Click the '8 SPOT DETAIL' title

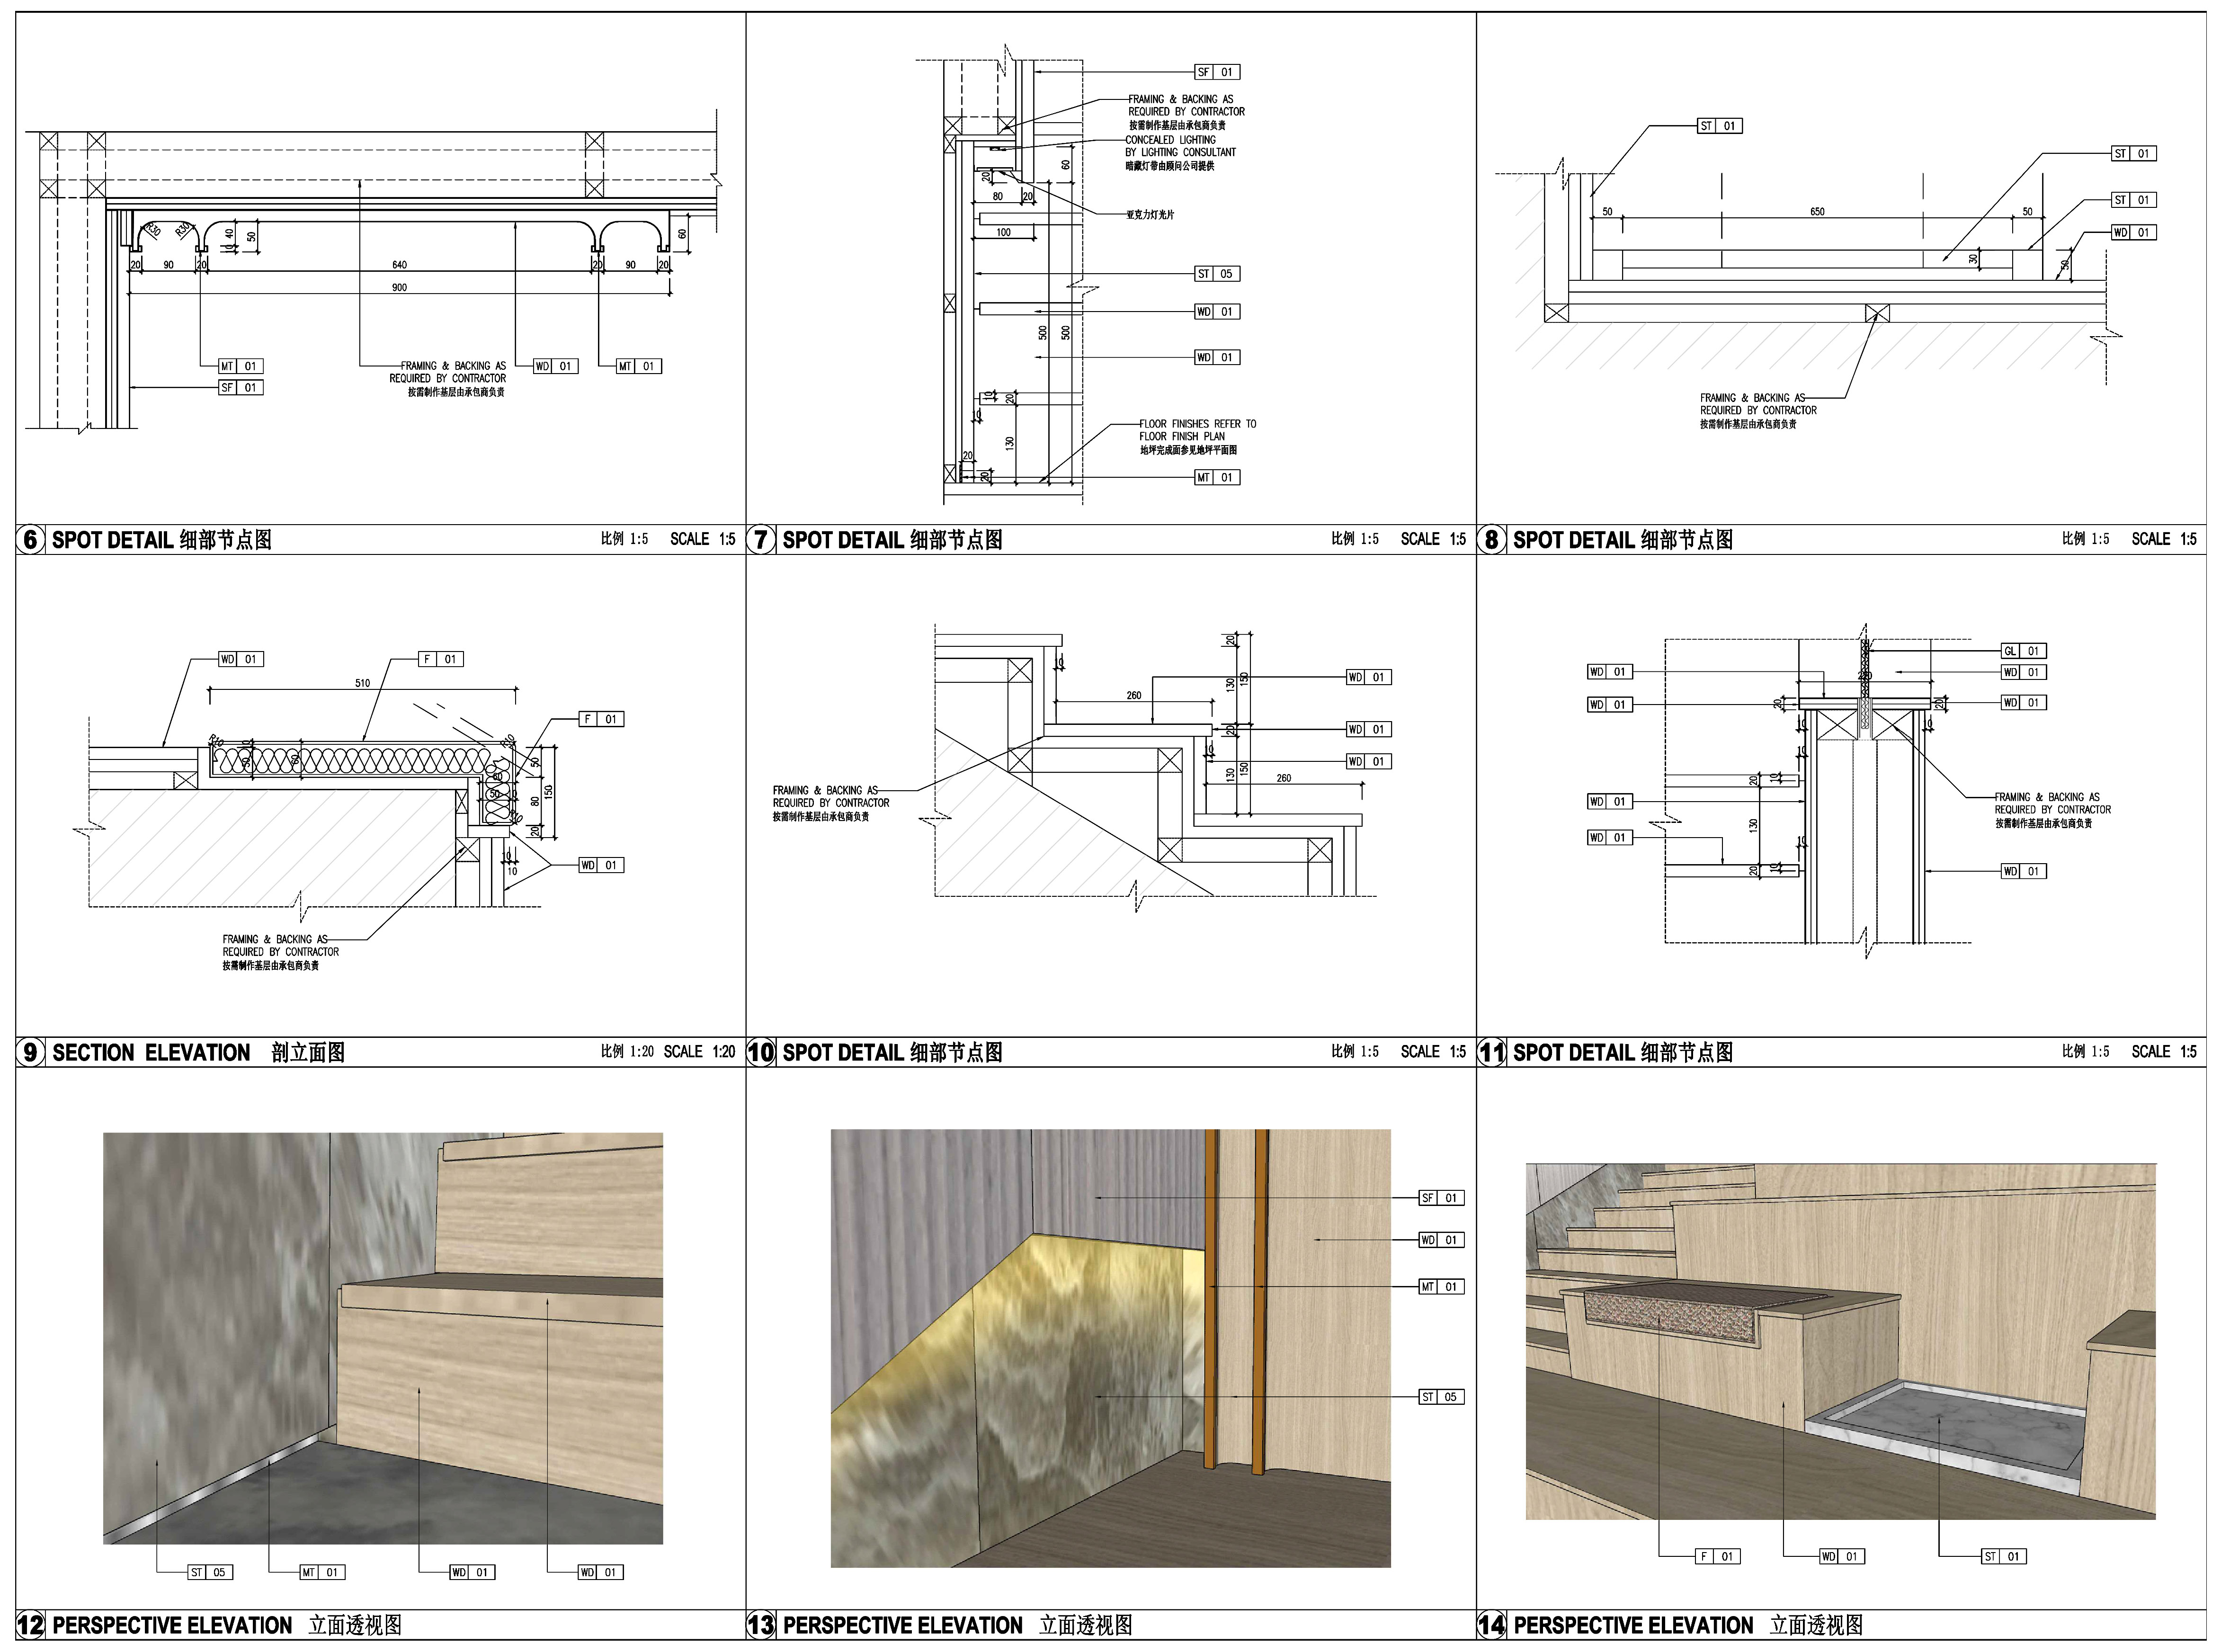tap(1607, 540)
